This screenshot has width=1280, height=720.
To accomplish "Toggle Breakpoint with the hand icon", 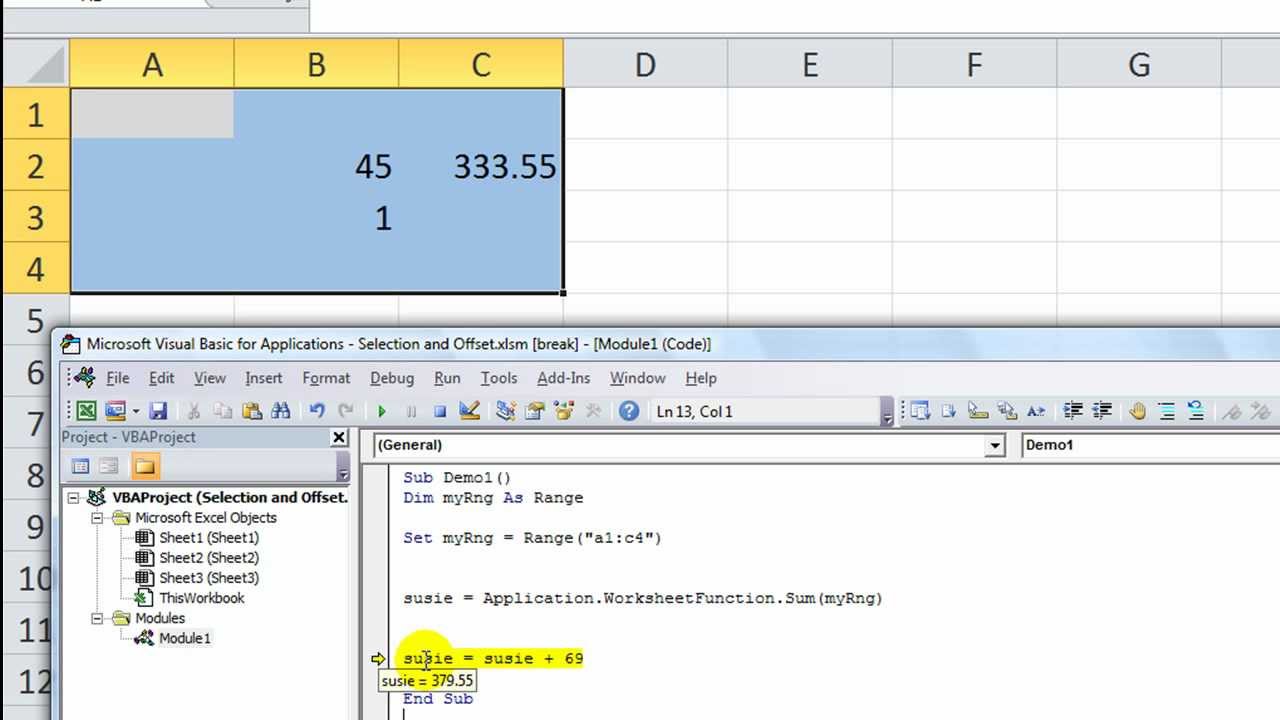I will [1138, 411].
